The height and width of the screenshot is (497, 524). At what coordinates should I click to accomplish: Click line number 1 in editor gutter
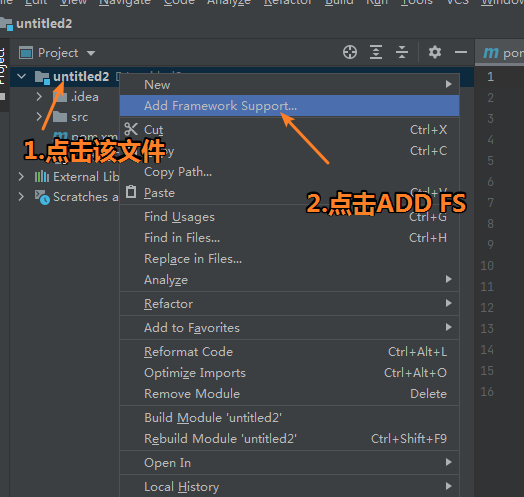(x=490, y=77)
